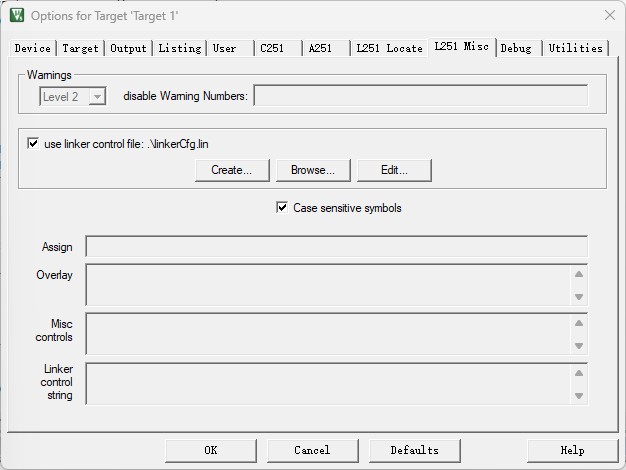The image size is (626, 470).
Task: Click the Create... button
Action: click(232, 170)
